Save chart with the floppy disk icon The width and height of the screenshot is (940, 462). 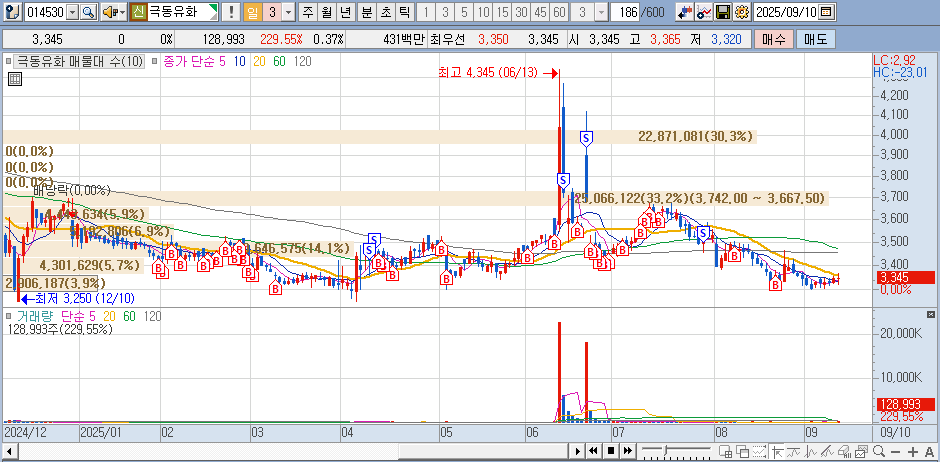pyautogui.click(x=722, y=11)
